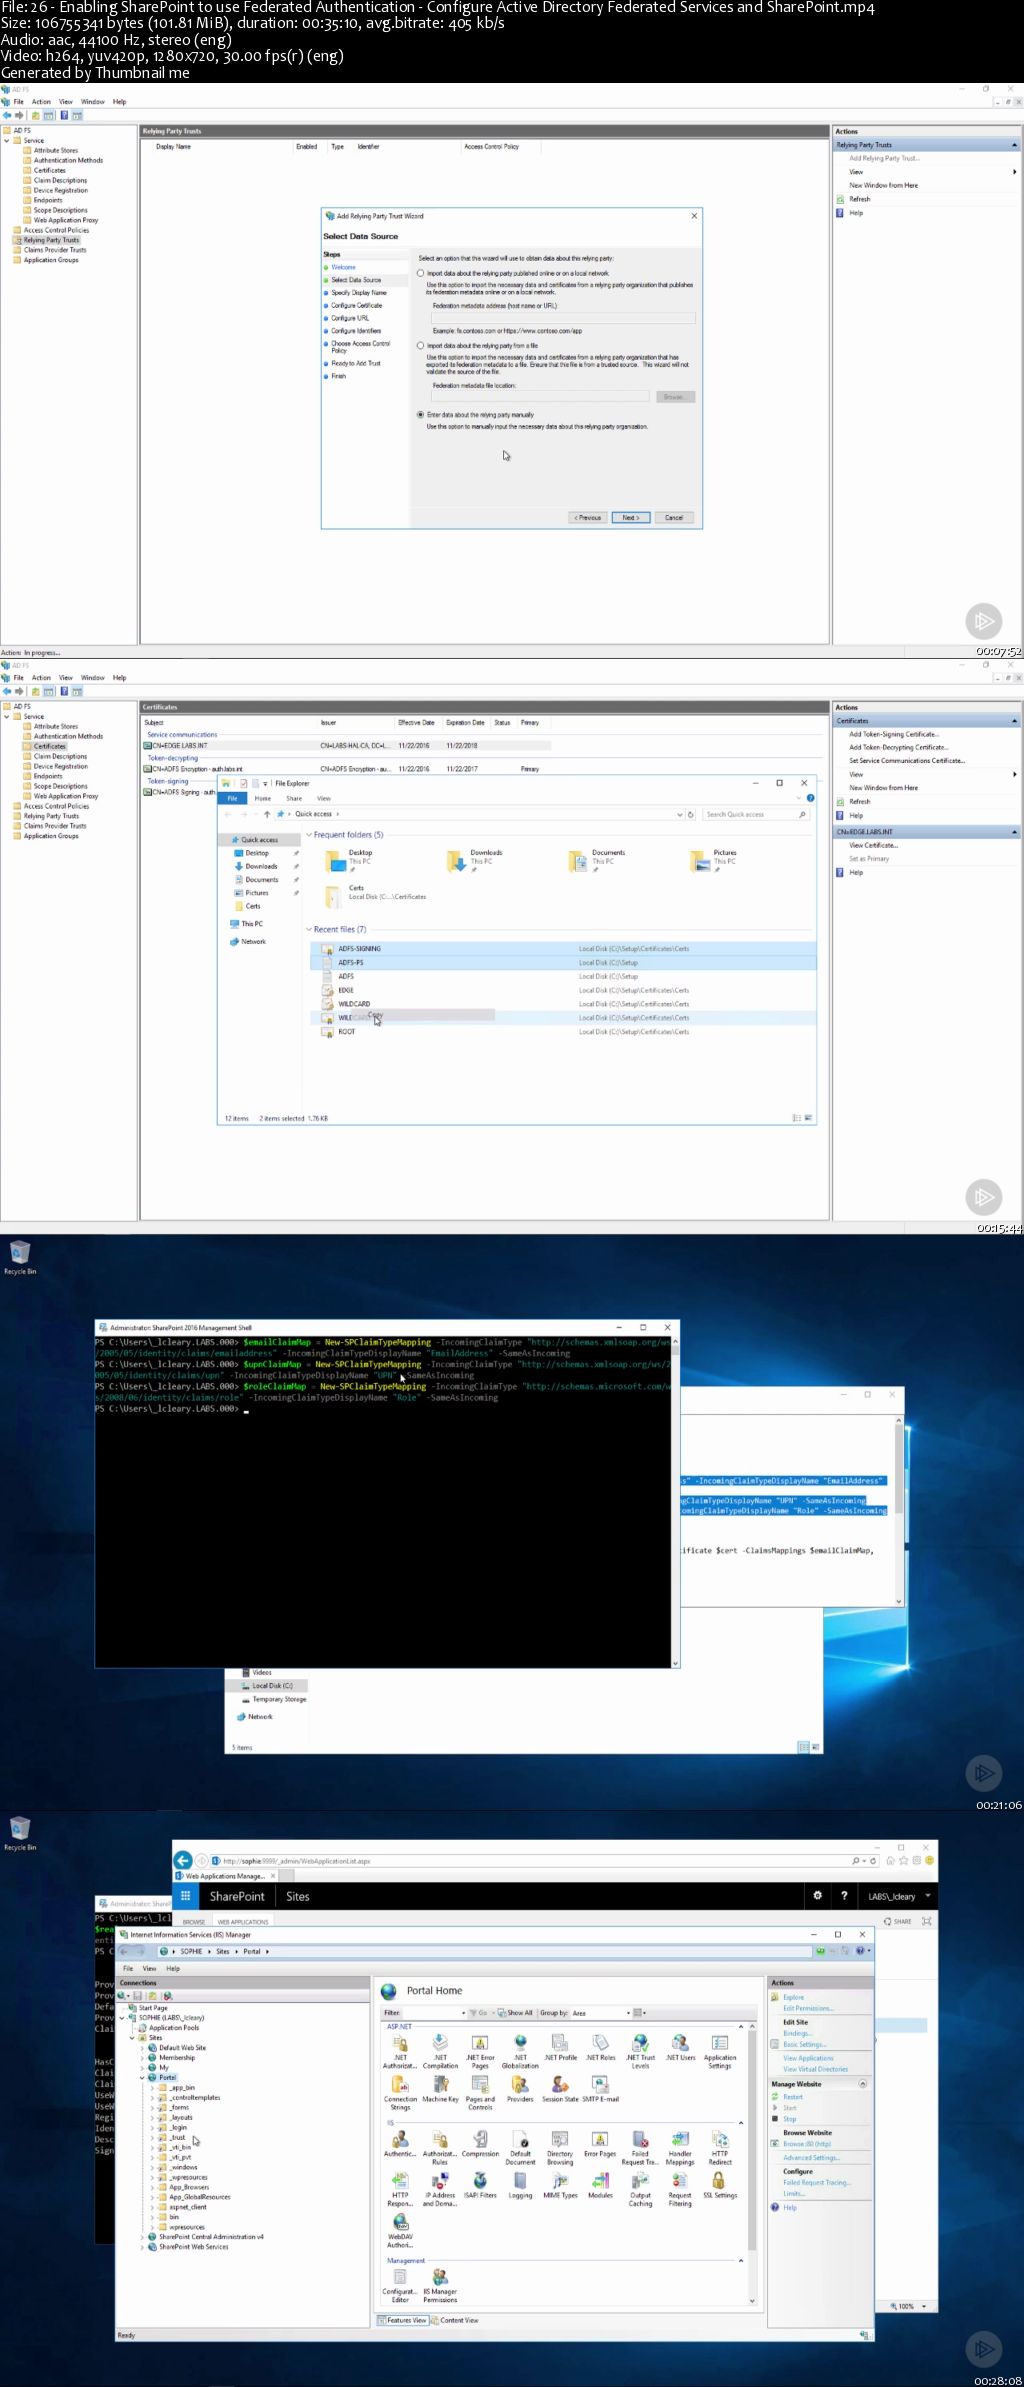Expand the _app_bin folder node
This screenshot has width=1024, height=2387.
click(152, 2087)
